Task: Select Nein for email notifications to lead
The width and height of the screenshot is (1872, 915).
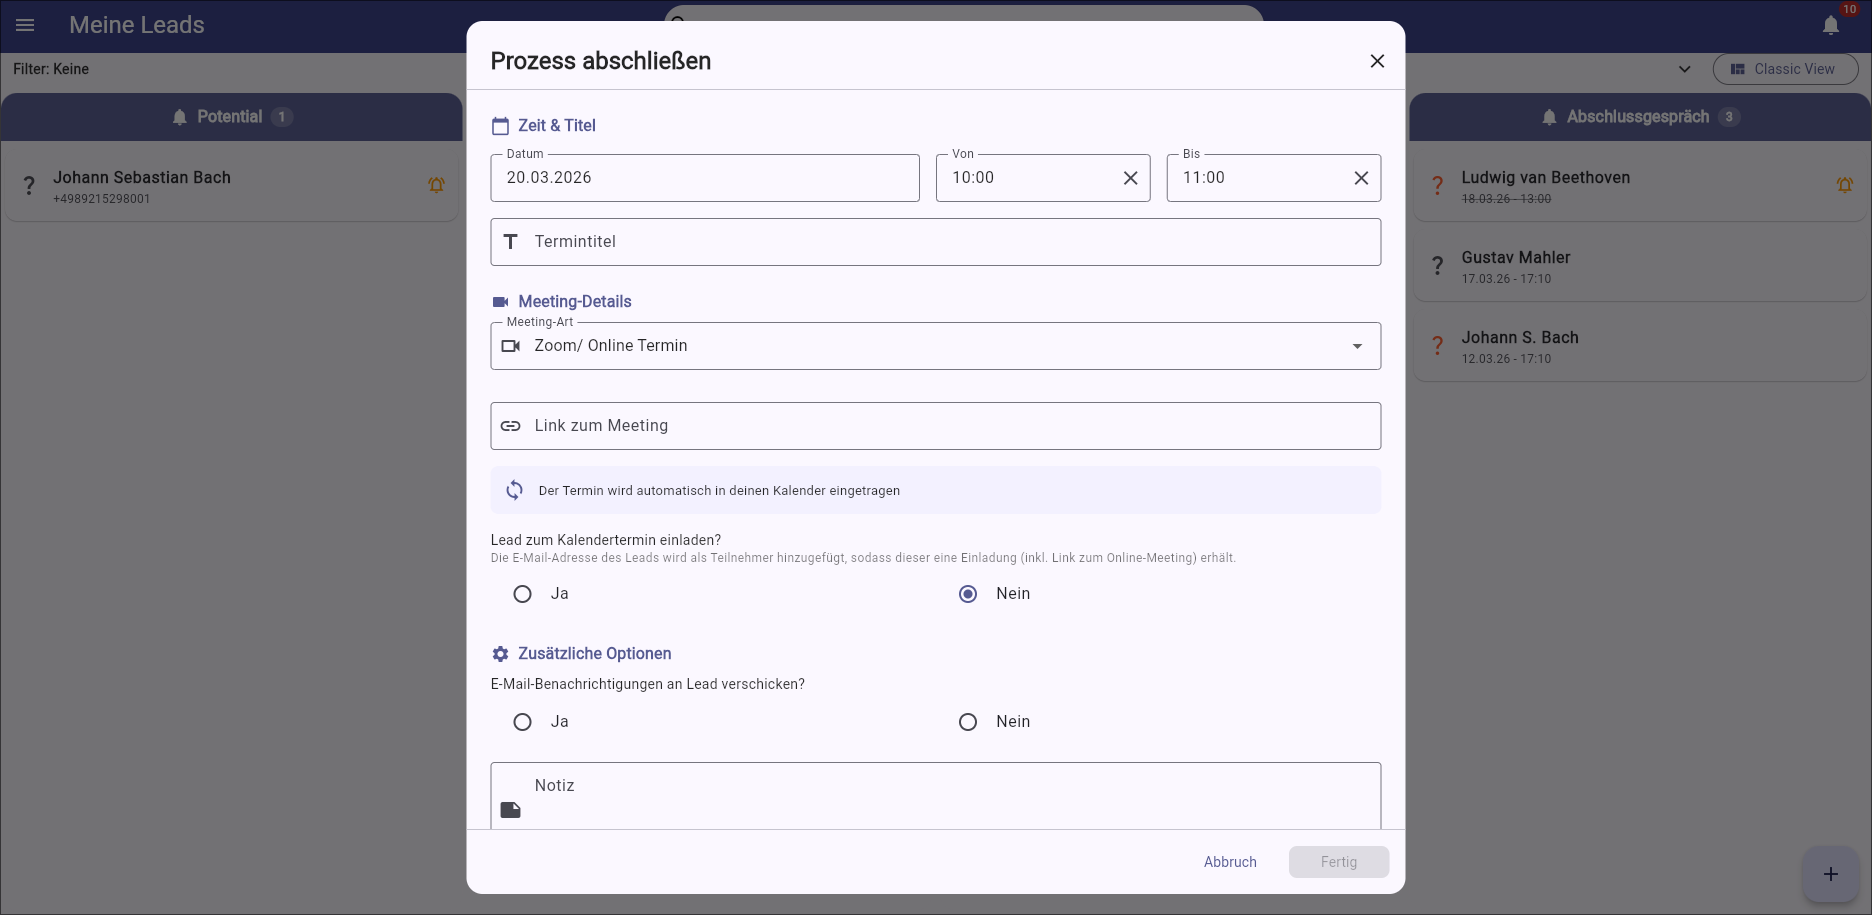Action: click(968, 722)
